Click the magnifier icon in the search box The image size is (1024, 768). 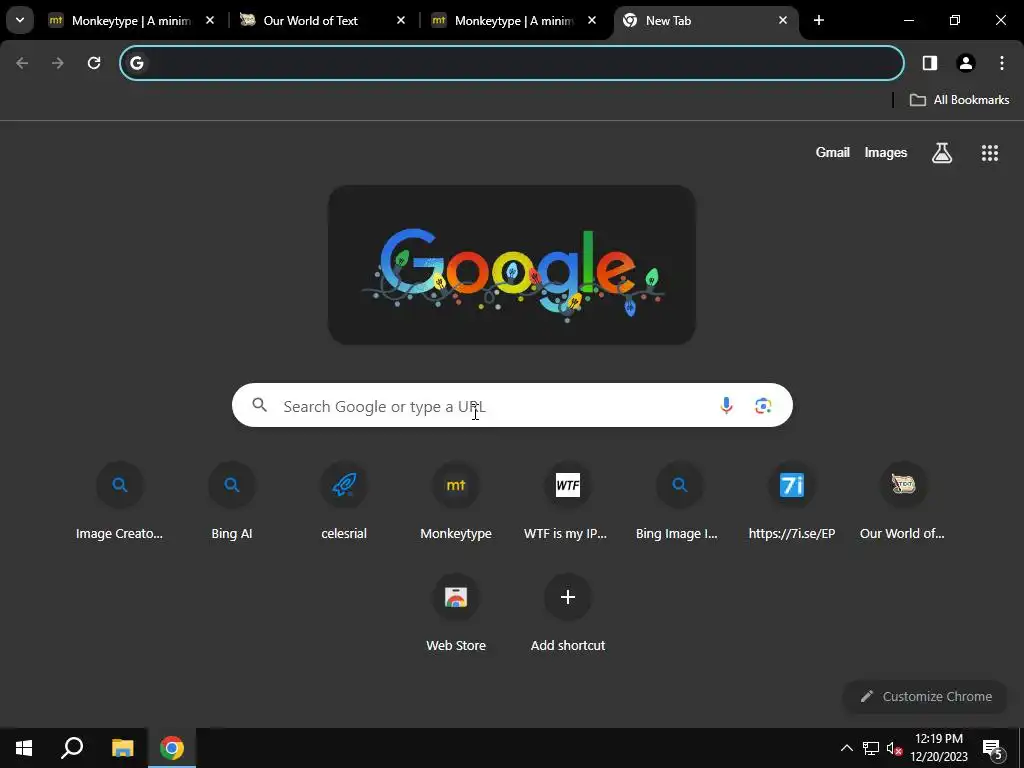[x=259, y=406]
